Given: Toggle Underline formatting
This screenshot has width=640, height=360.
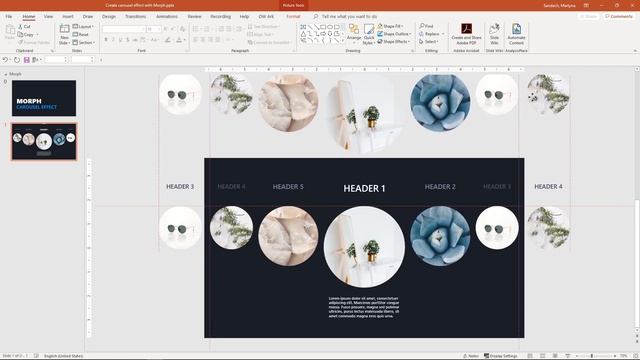Looking at the screenshot, I should click(120, 40).
